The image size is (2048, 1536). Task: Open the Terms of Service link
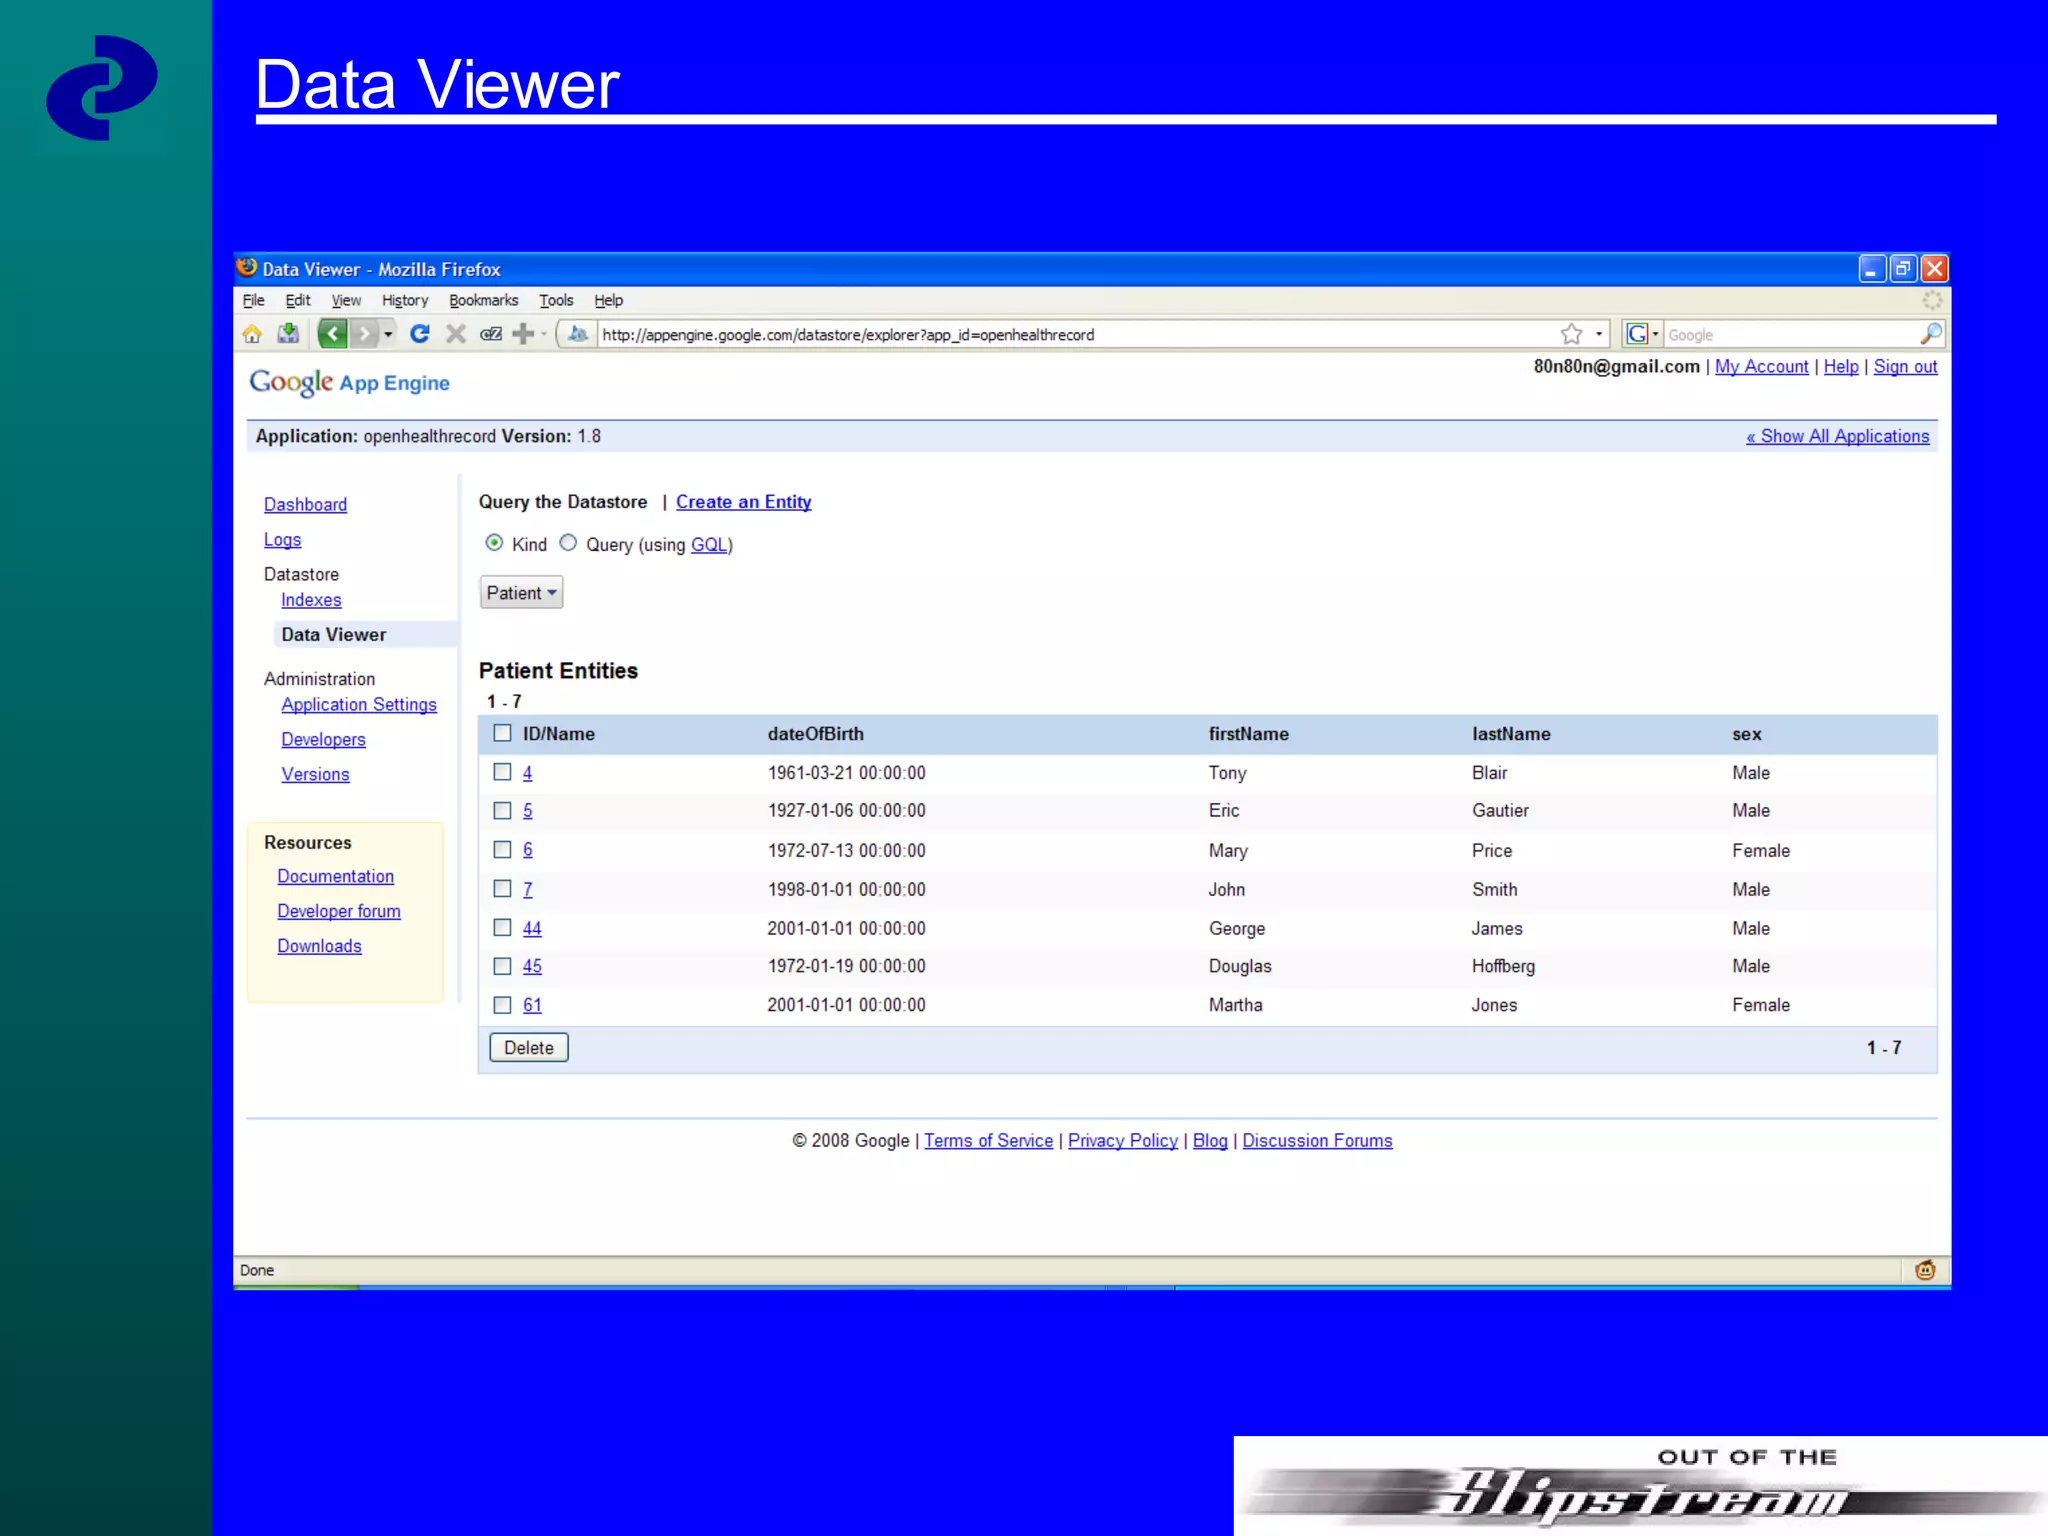[988, 1141]
